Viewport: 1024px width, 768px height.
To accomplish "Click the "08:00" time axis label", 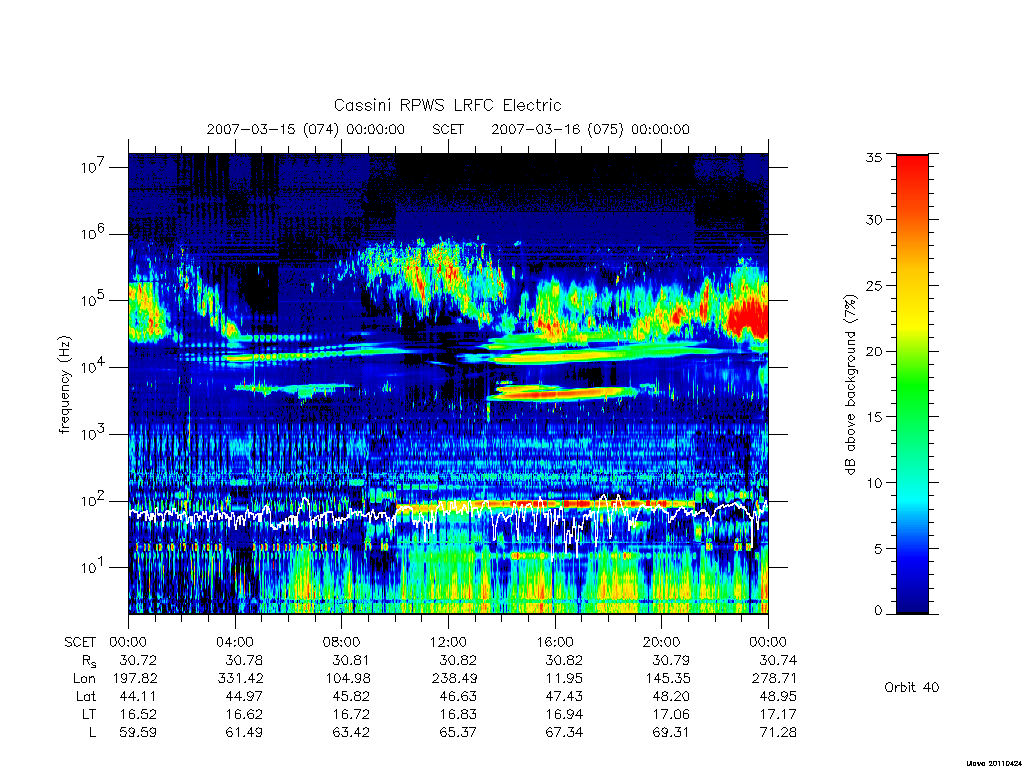I will 341,642.
